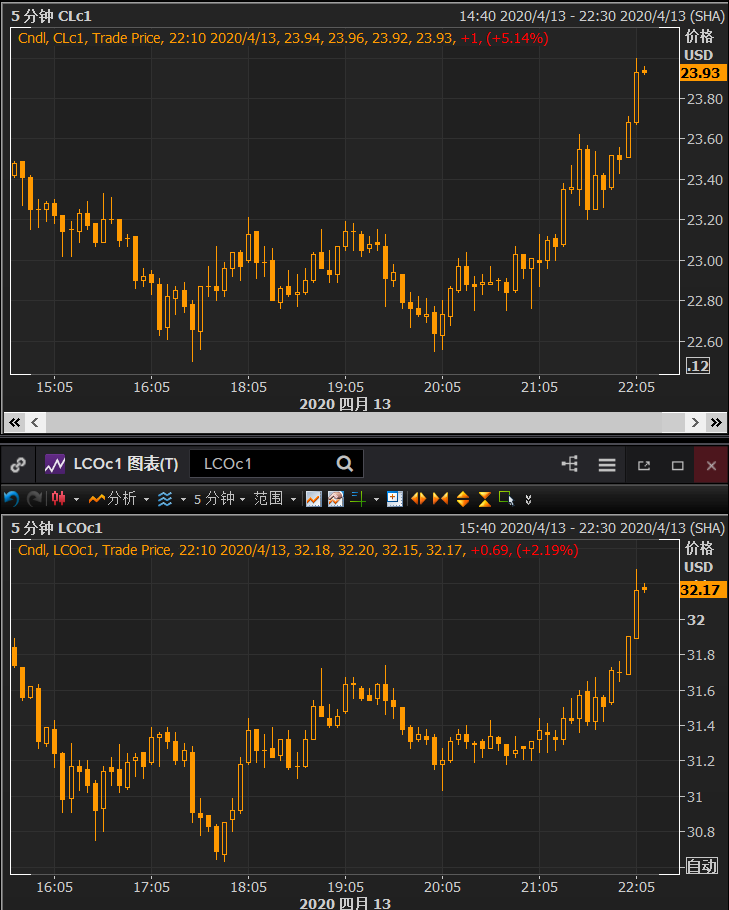Click the vertical expand arrows icon

462,498
